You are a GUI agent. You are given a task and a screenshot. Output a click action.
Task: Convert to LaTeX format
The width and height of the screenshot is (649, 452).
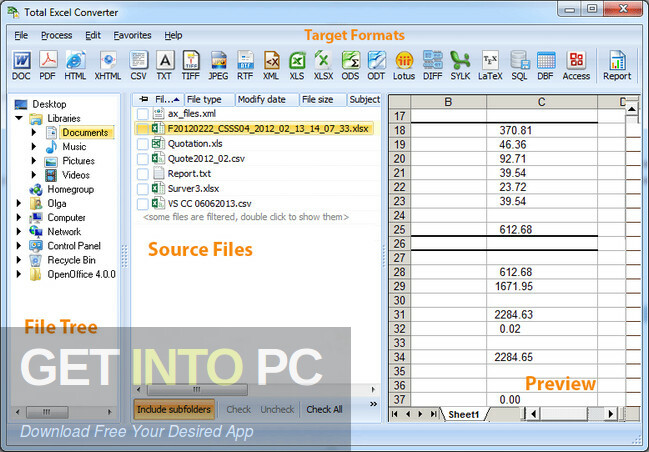490,65
